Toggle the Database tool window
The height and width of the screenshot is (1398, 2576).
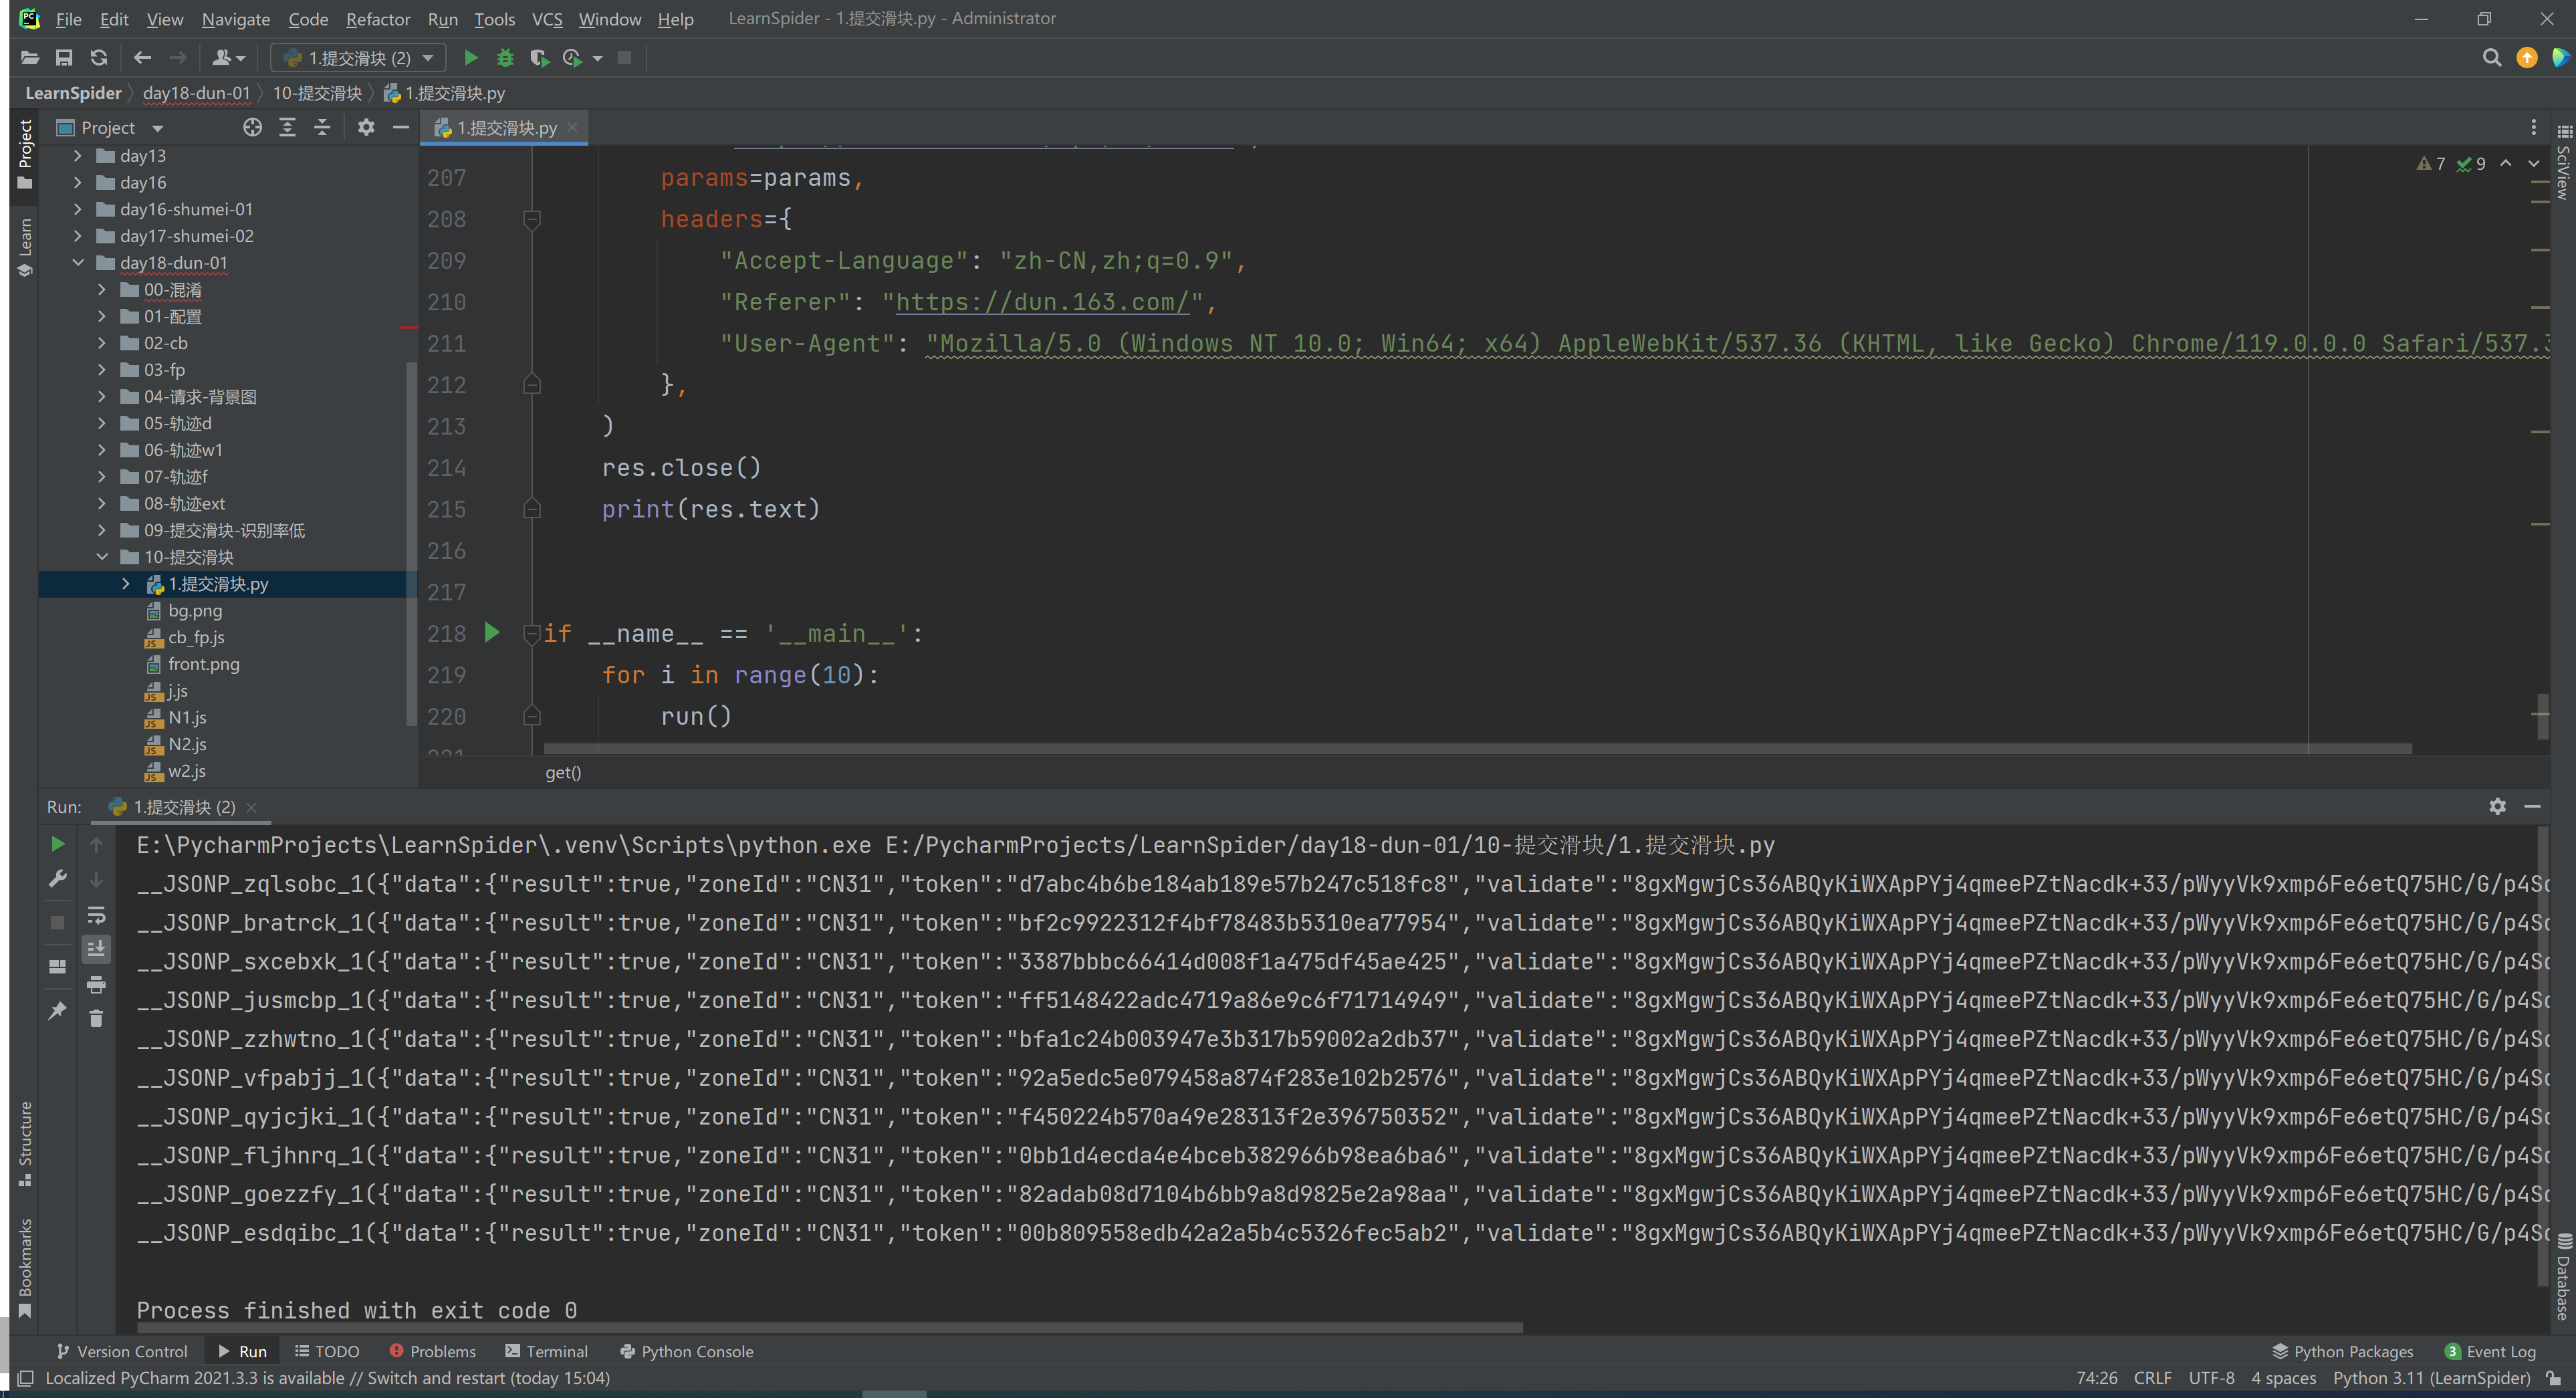pos(2562,1277)
